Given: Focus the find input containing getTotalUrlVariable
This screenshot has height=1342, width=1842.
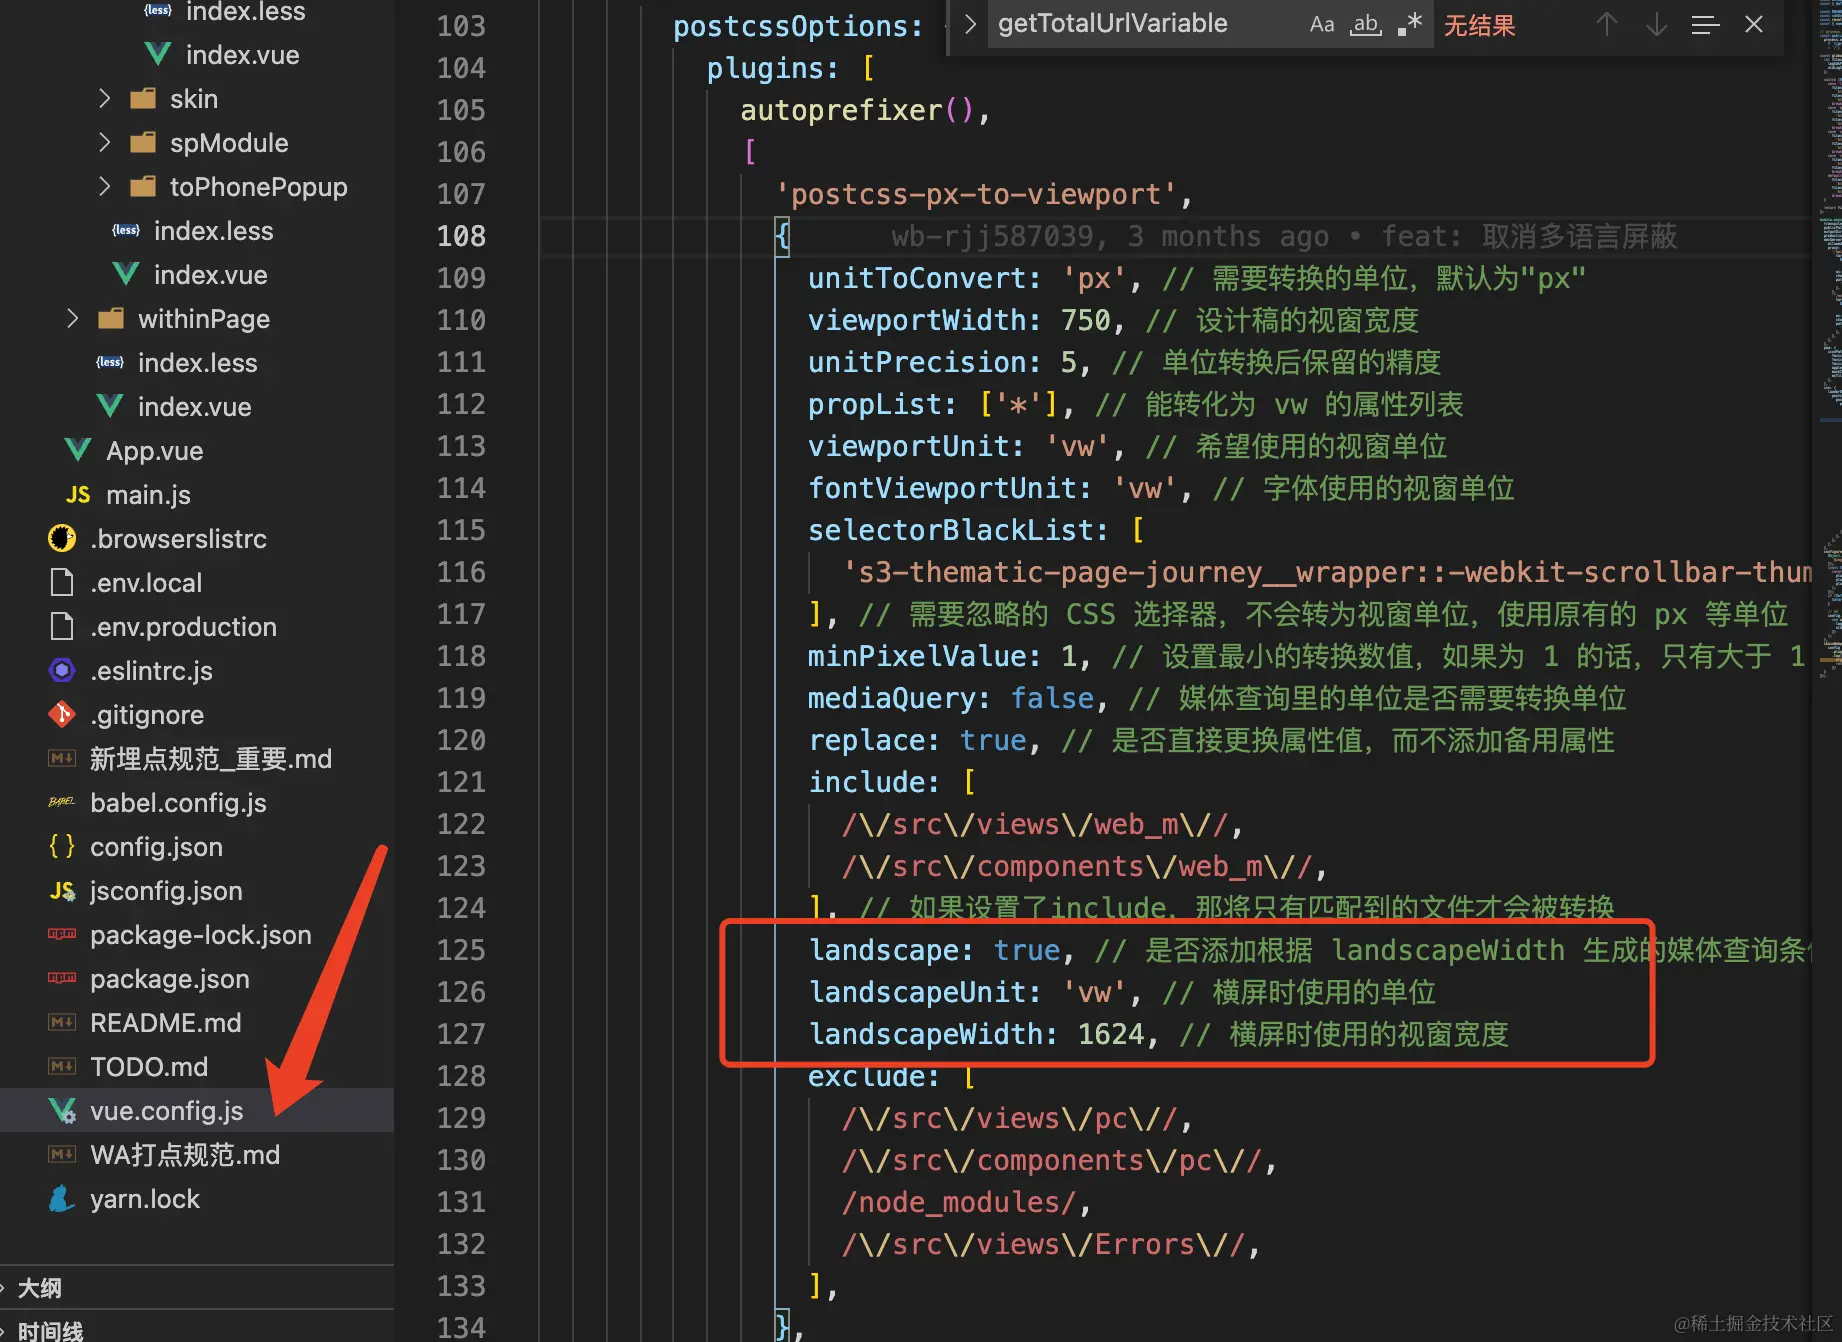Looking at the screenshot, I should tap(1145, 24).
